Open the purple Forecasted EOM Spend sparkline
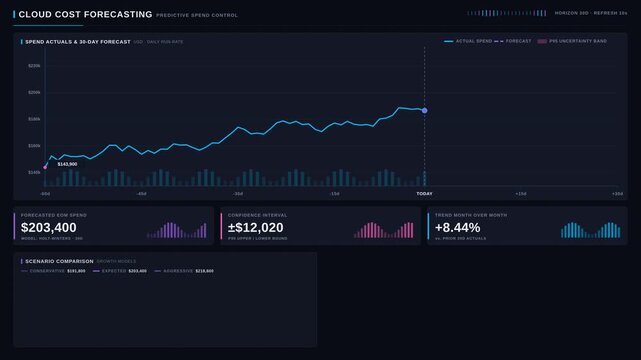 click(177, 230)
